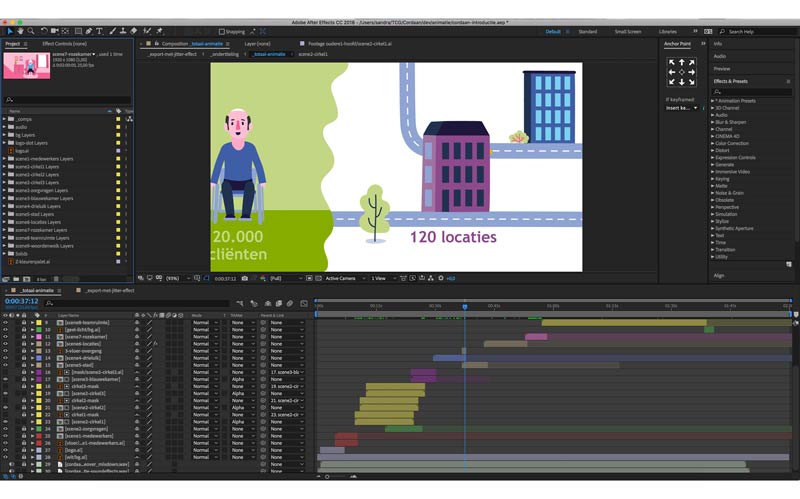This screenshot has width=800, height=499.
Task: Click the Region of Interest icon
Action: [x=309, y=279]
